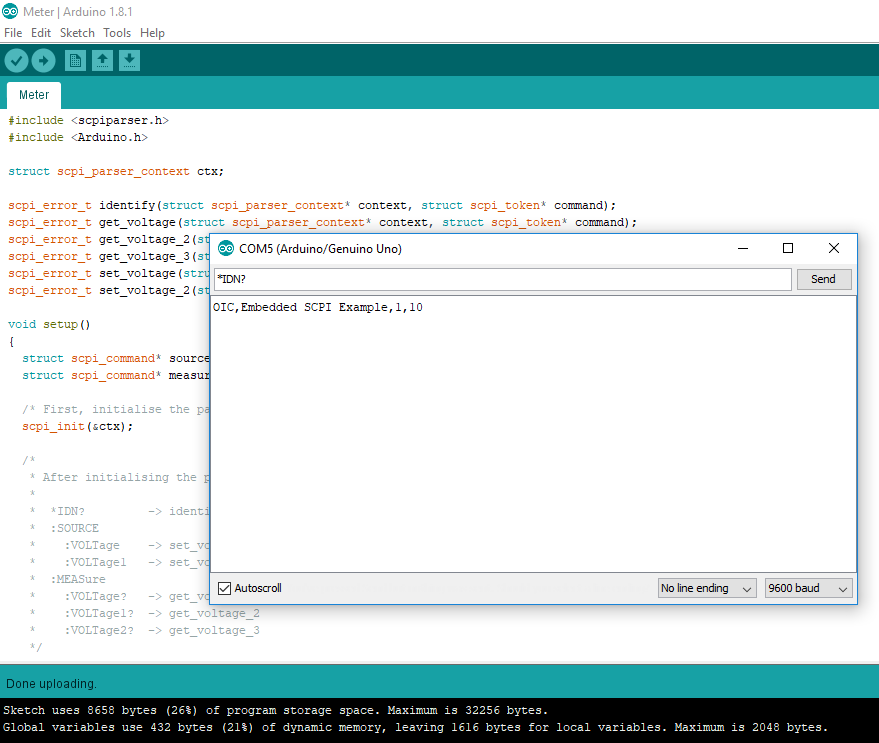Minimize the COM5 serial monitor window
This screenshot has height=743, width=879.
tap(742, 248)
